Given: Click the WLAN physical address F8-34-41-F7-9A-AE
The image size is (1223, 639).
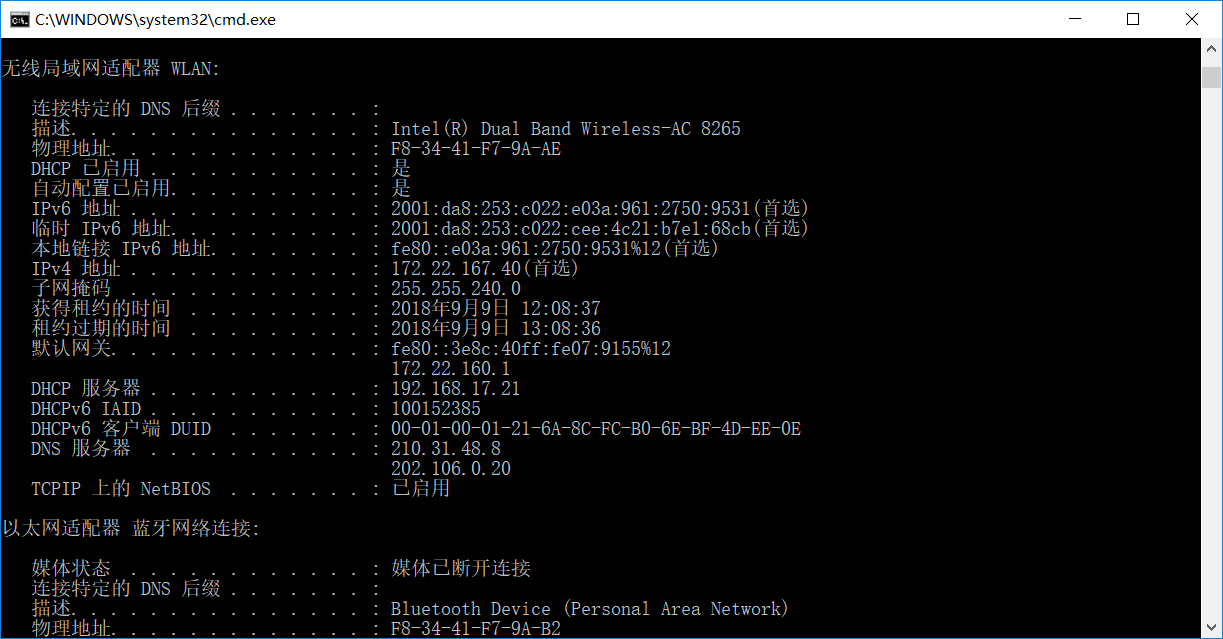Looking at the screenshot, I should click(x=476, y=149).
